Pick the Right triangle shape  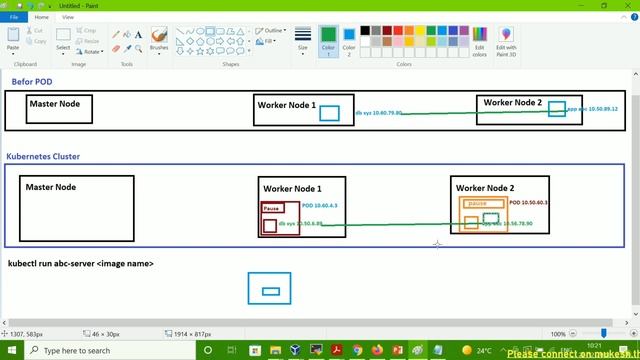pos(180,41)
